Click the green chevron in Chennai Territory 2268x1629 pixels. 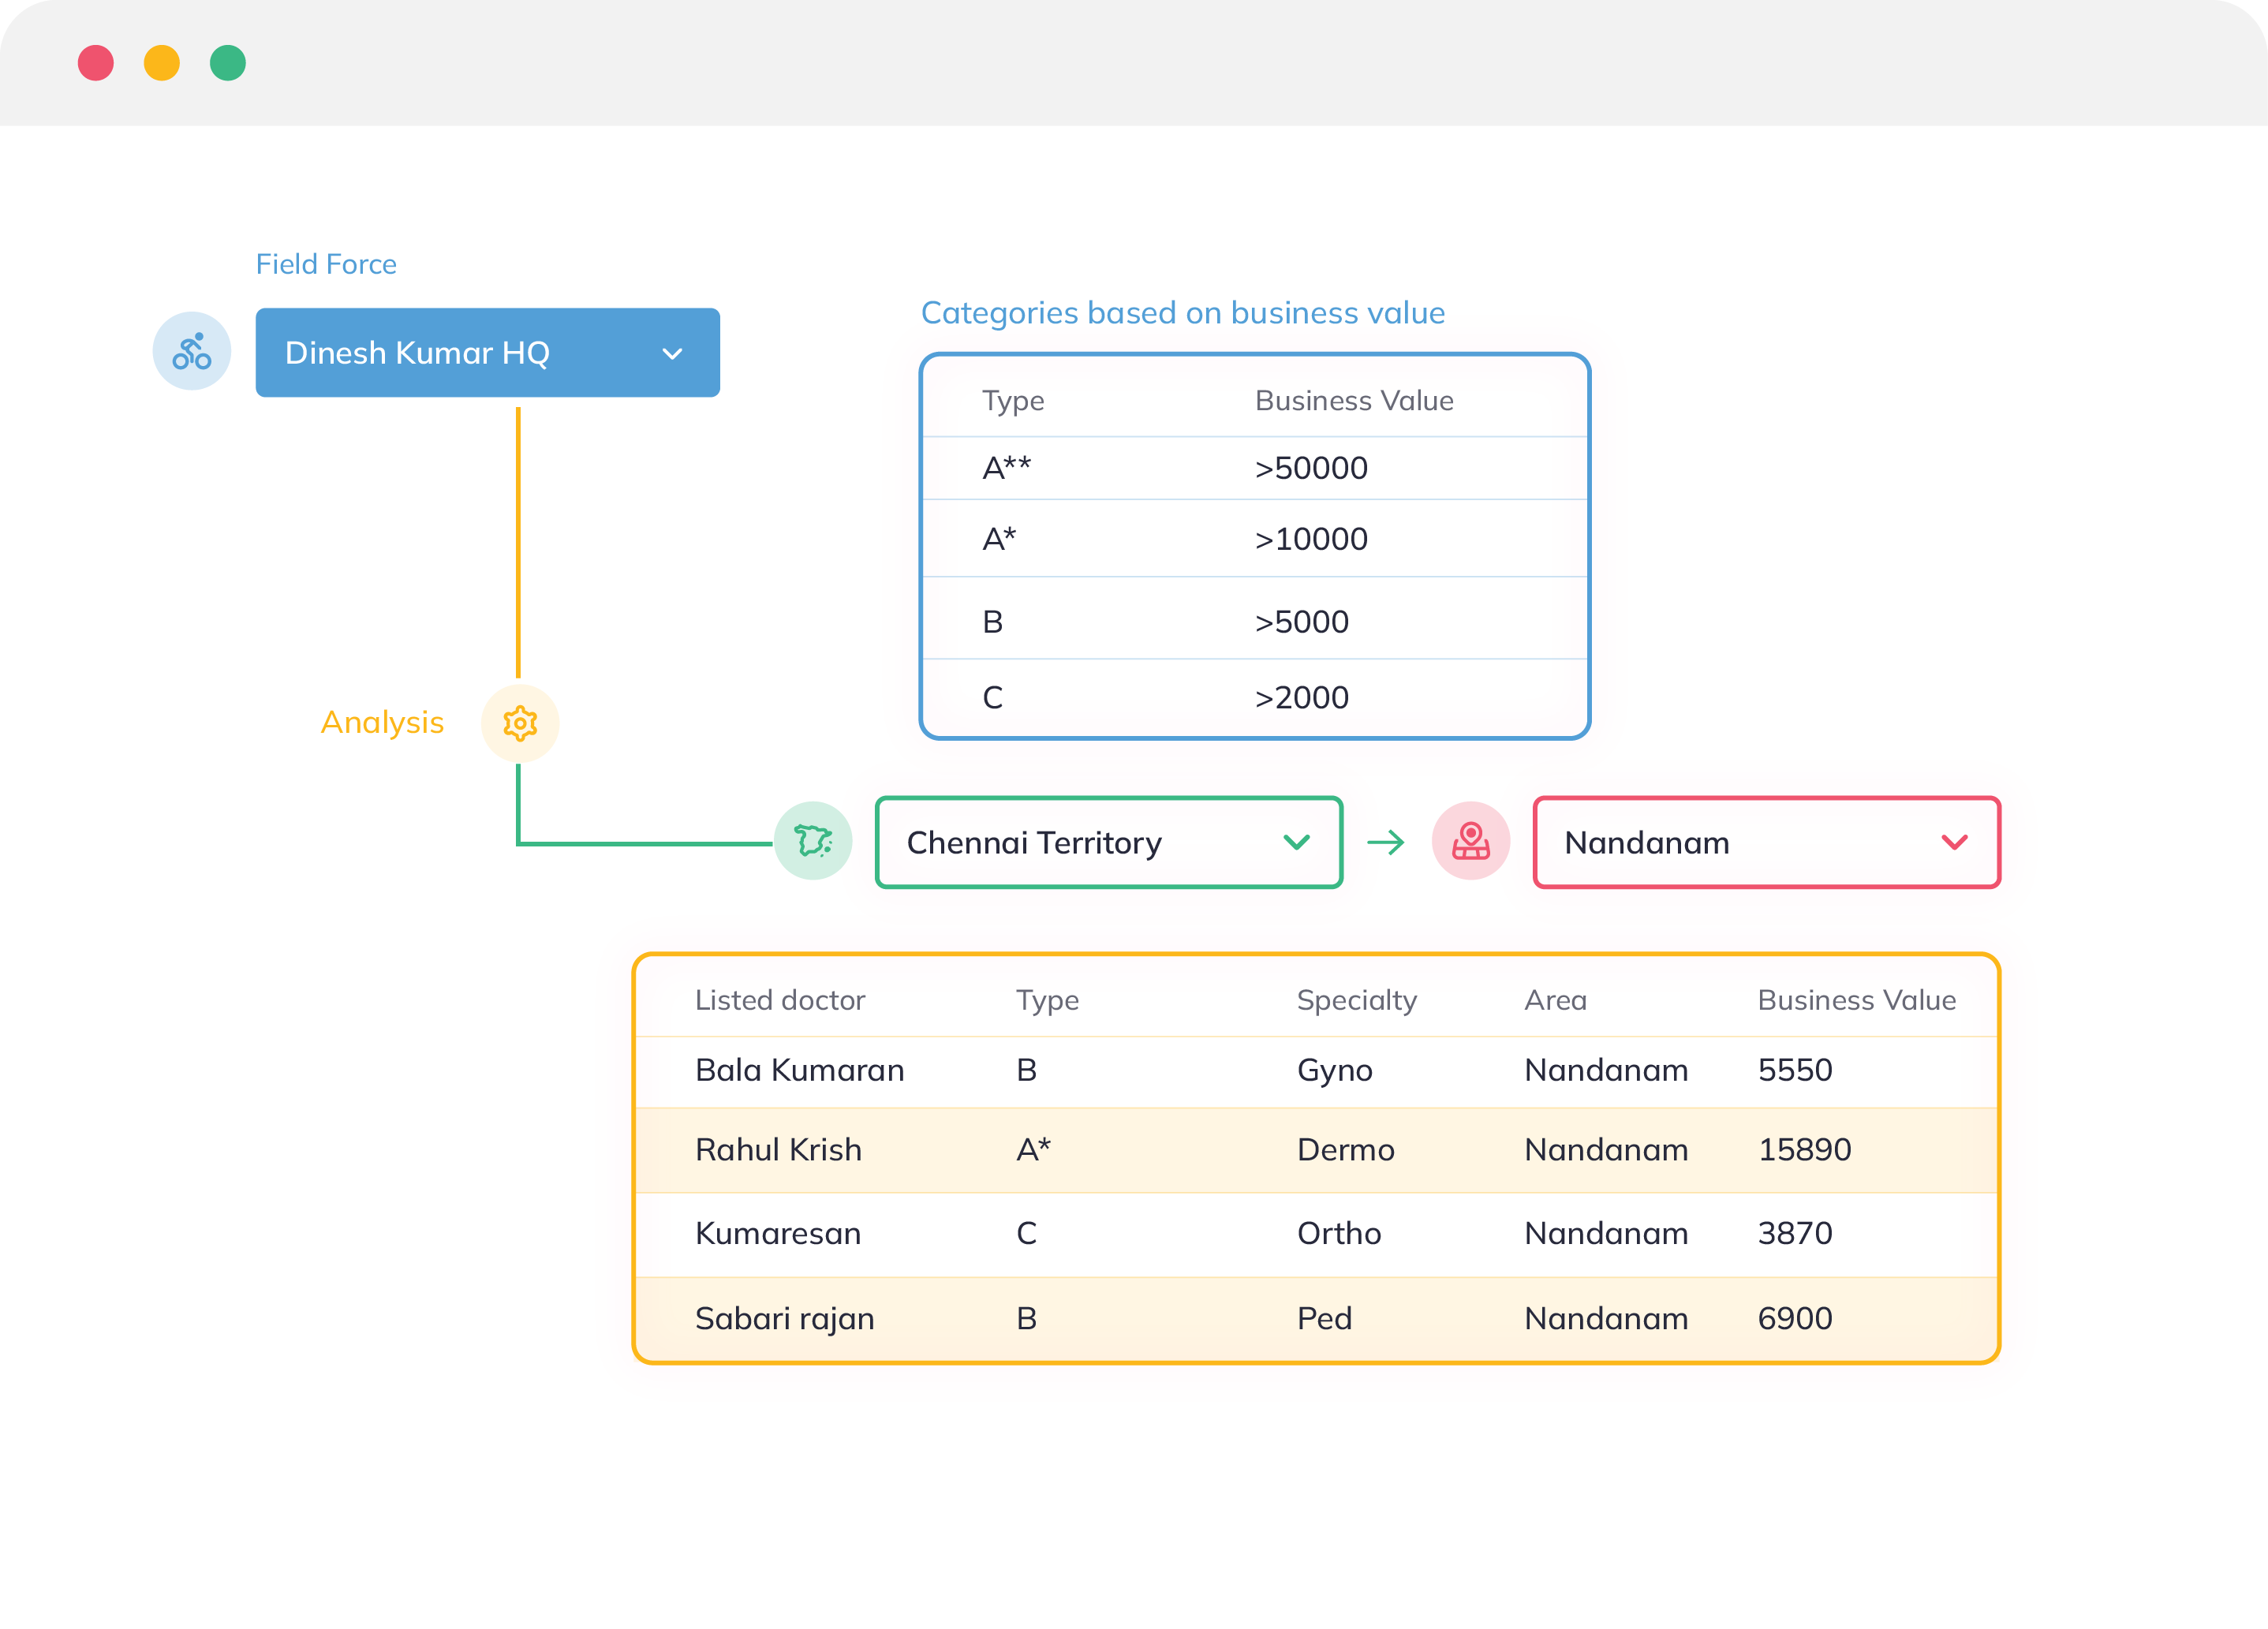pos(1297,842)
